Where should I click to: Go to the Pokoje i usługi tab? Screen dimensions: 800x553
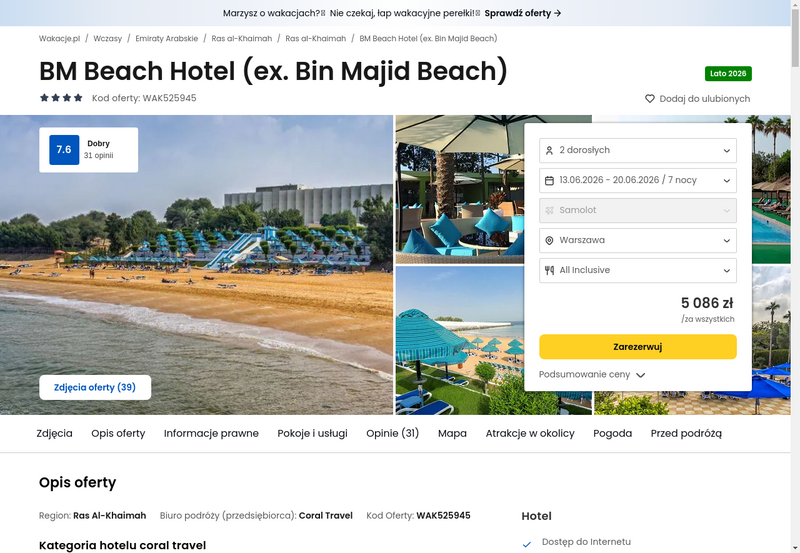(x=312, y=433)
